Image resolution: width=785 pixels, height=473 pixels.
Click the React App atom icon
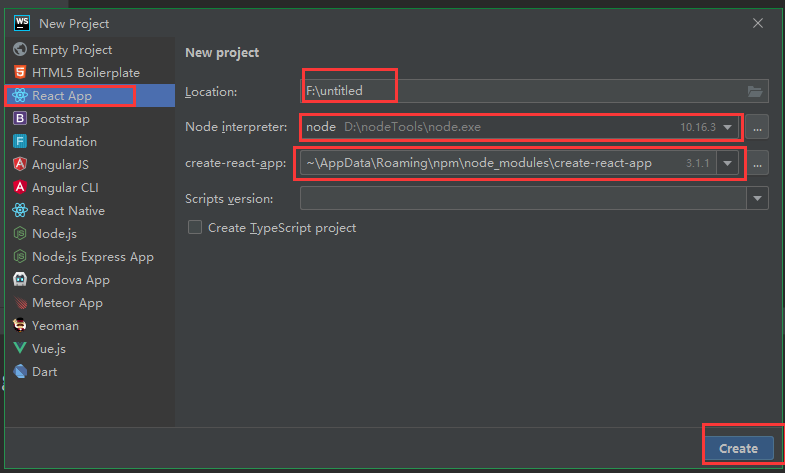[20, 96]
